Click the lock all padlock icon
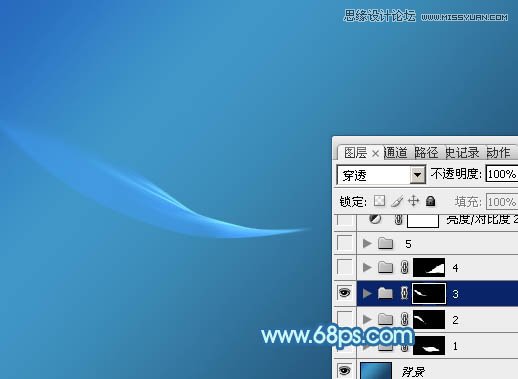This screenshot has height=379, width=518. pyautogui.click(x=431, y=201)
